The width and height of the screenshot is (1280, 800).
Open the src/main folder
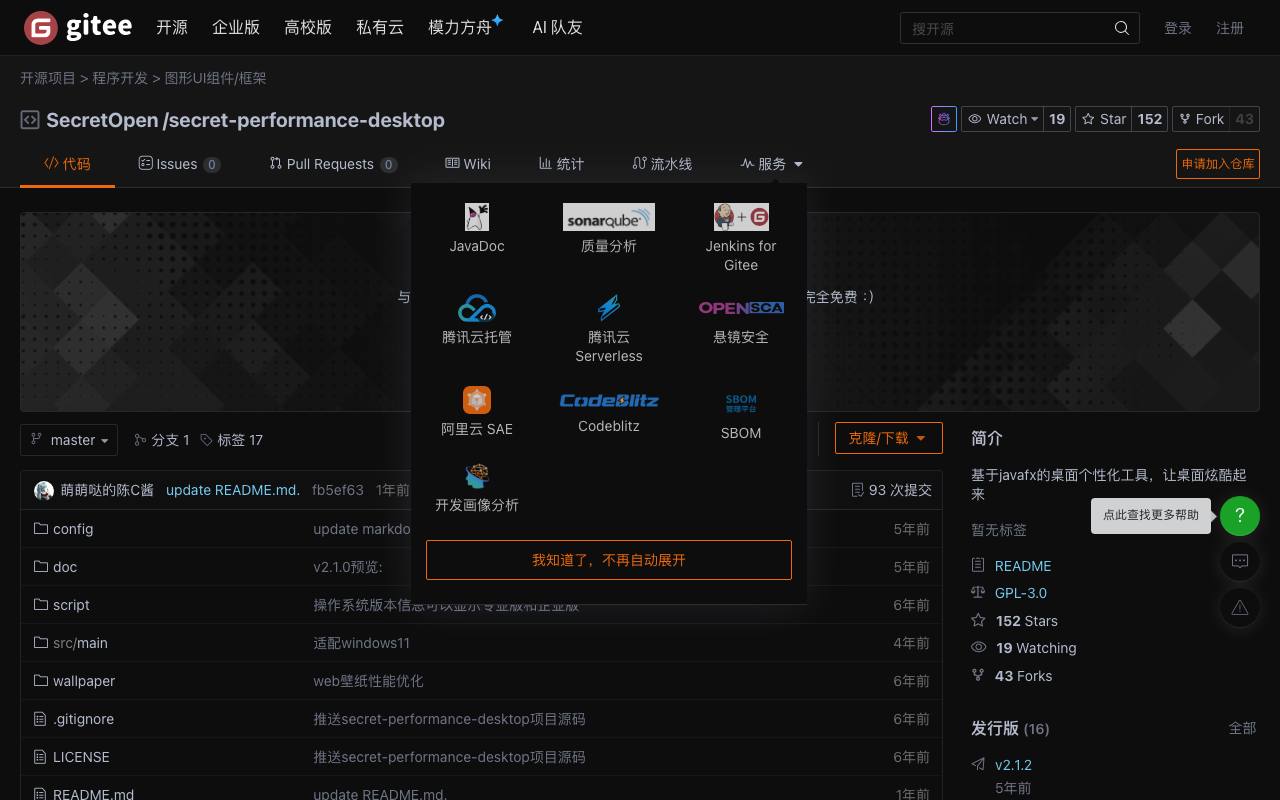click(x=80, y=643)
